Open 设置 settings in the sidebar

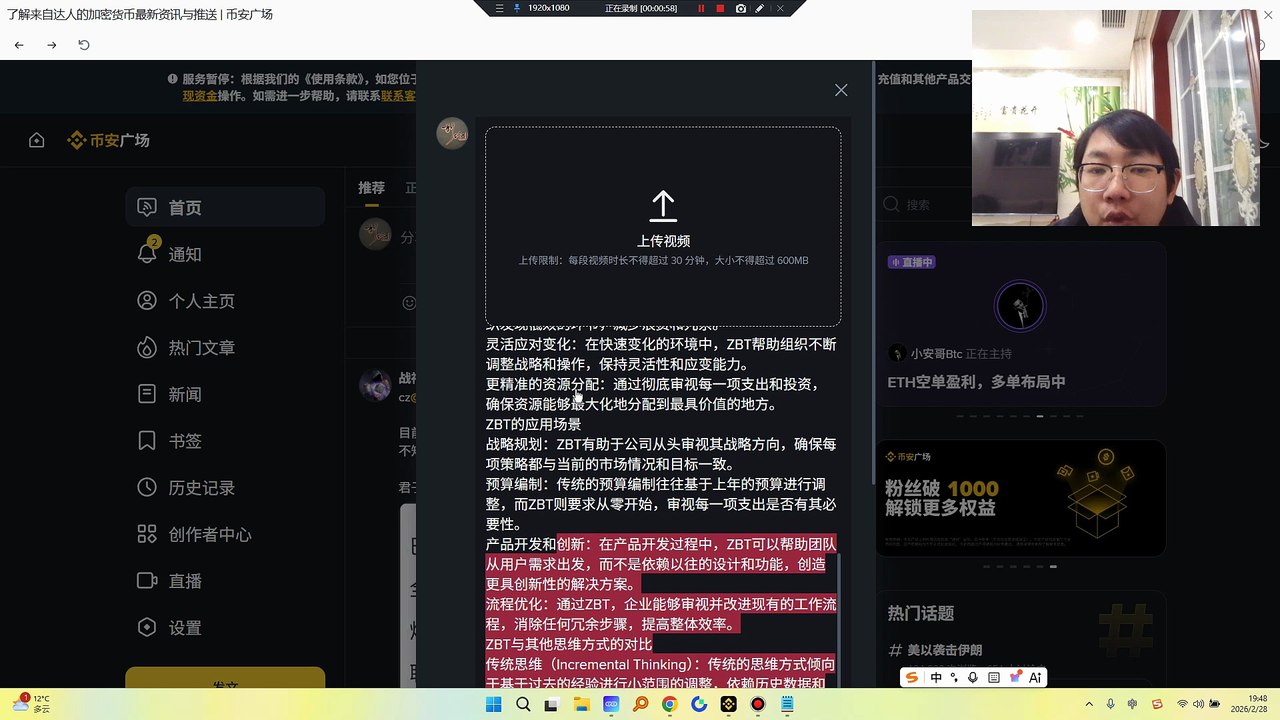225,628
